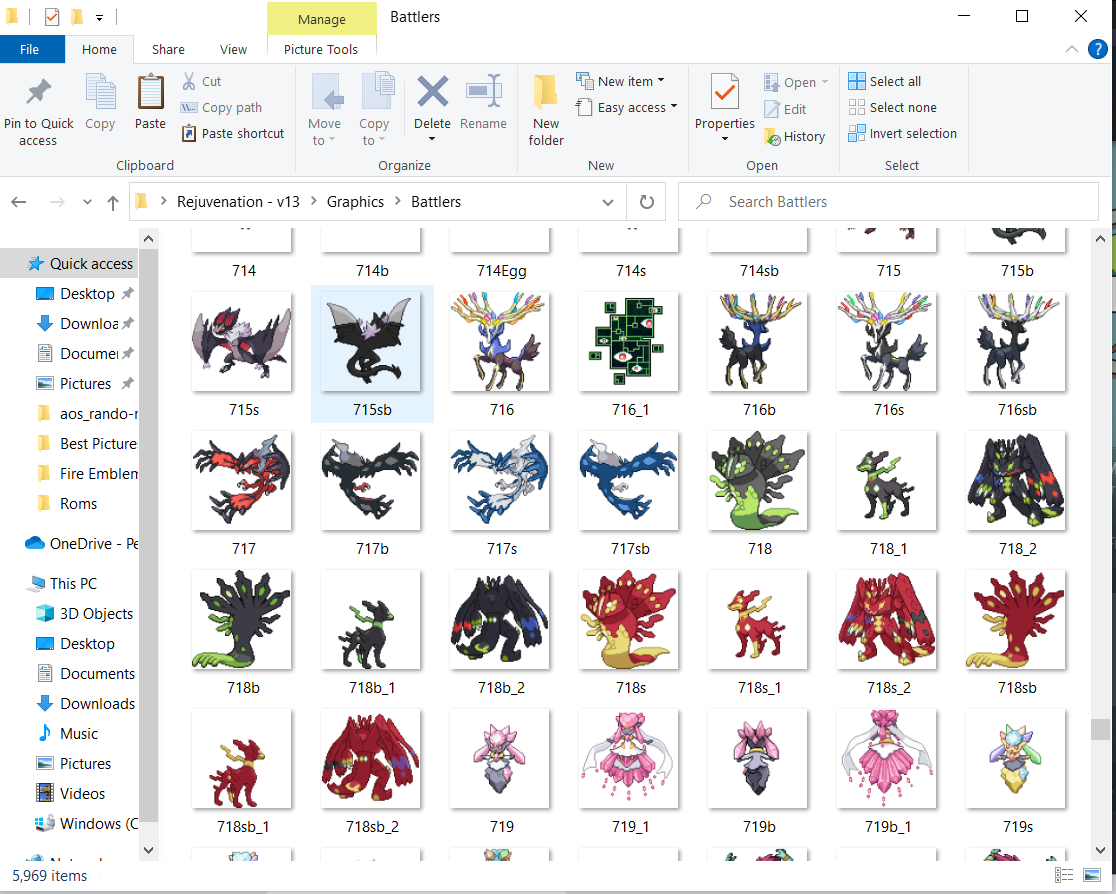The image size is (1116, 894).
Task: Switch to details view layout icon
Action: click(x=1064, y=875)
